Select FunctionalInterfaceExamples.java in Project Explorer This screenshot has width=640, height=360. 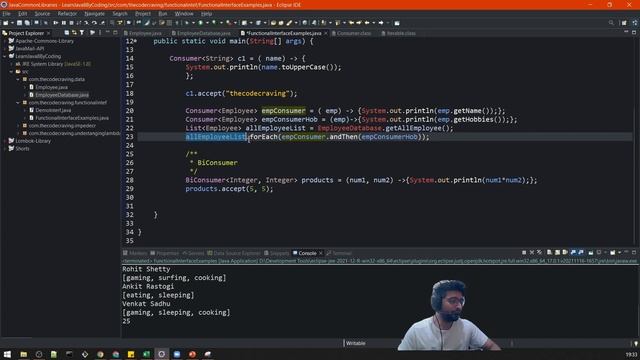(x=72, y=118)
